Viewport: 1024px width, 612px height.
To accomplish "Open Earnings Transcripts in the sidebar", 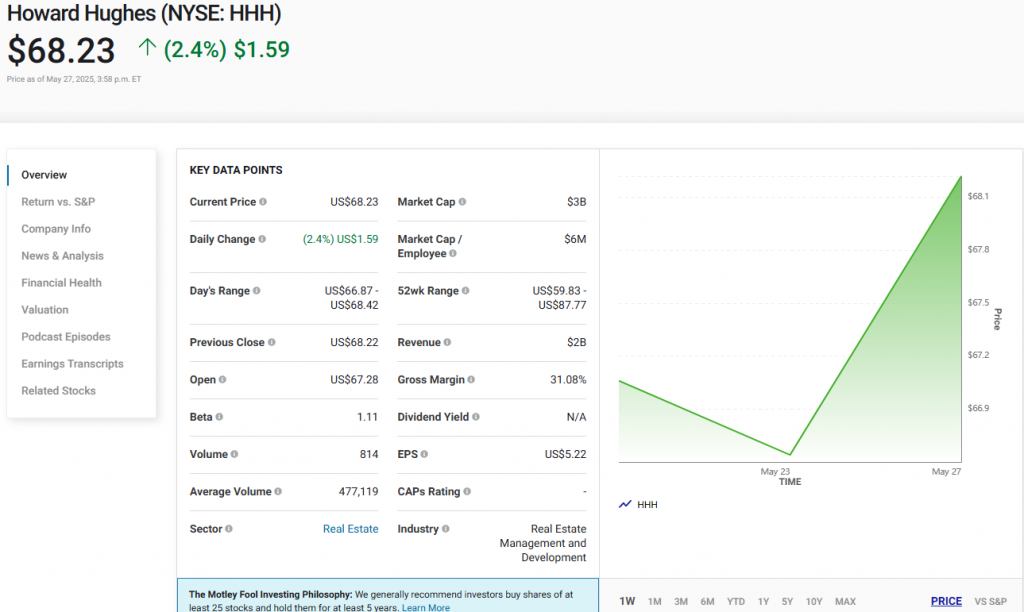I will coord(72,364).
